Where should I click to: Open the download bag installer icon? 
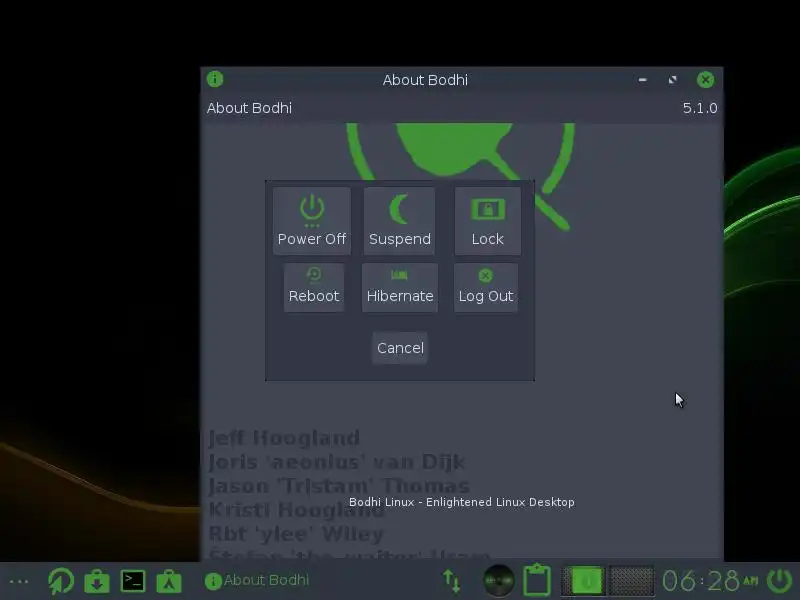(x=97, y=581)
